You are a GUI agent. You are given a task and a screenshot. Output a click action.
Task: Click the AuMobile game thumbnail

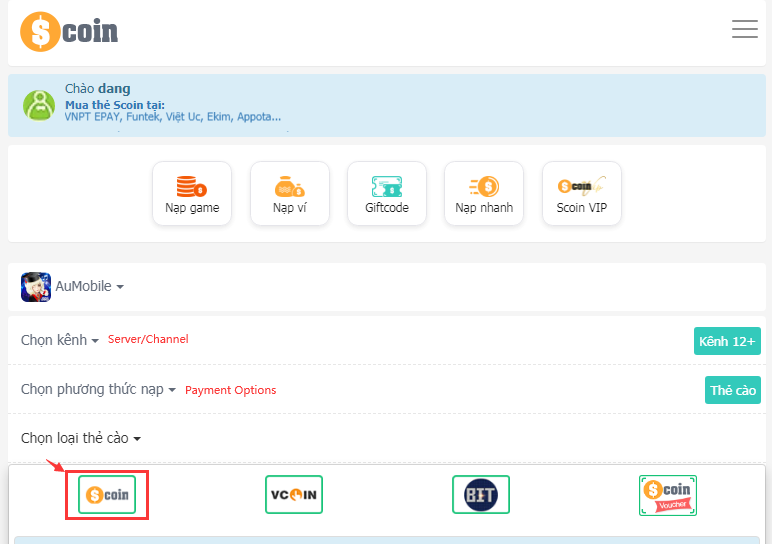[36, 287]
